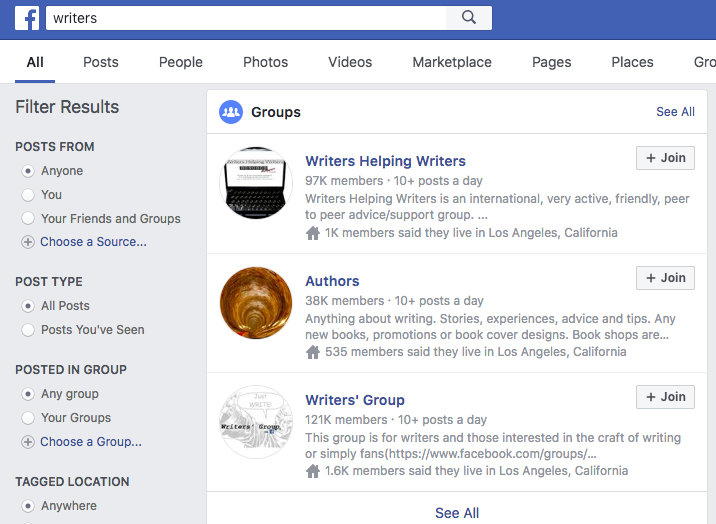Viewport: 716px width, 524px height.
Task: Switch to the Places tab
Action: pos(632,62)
